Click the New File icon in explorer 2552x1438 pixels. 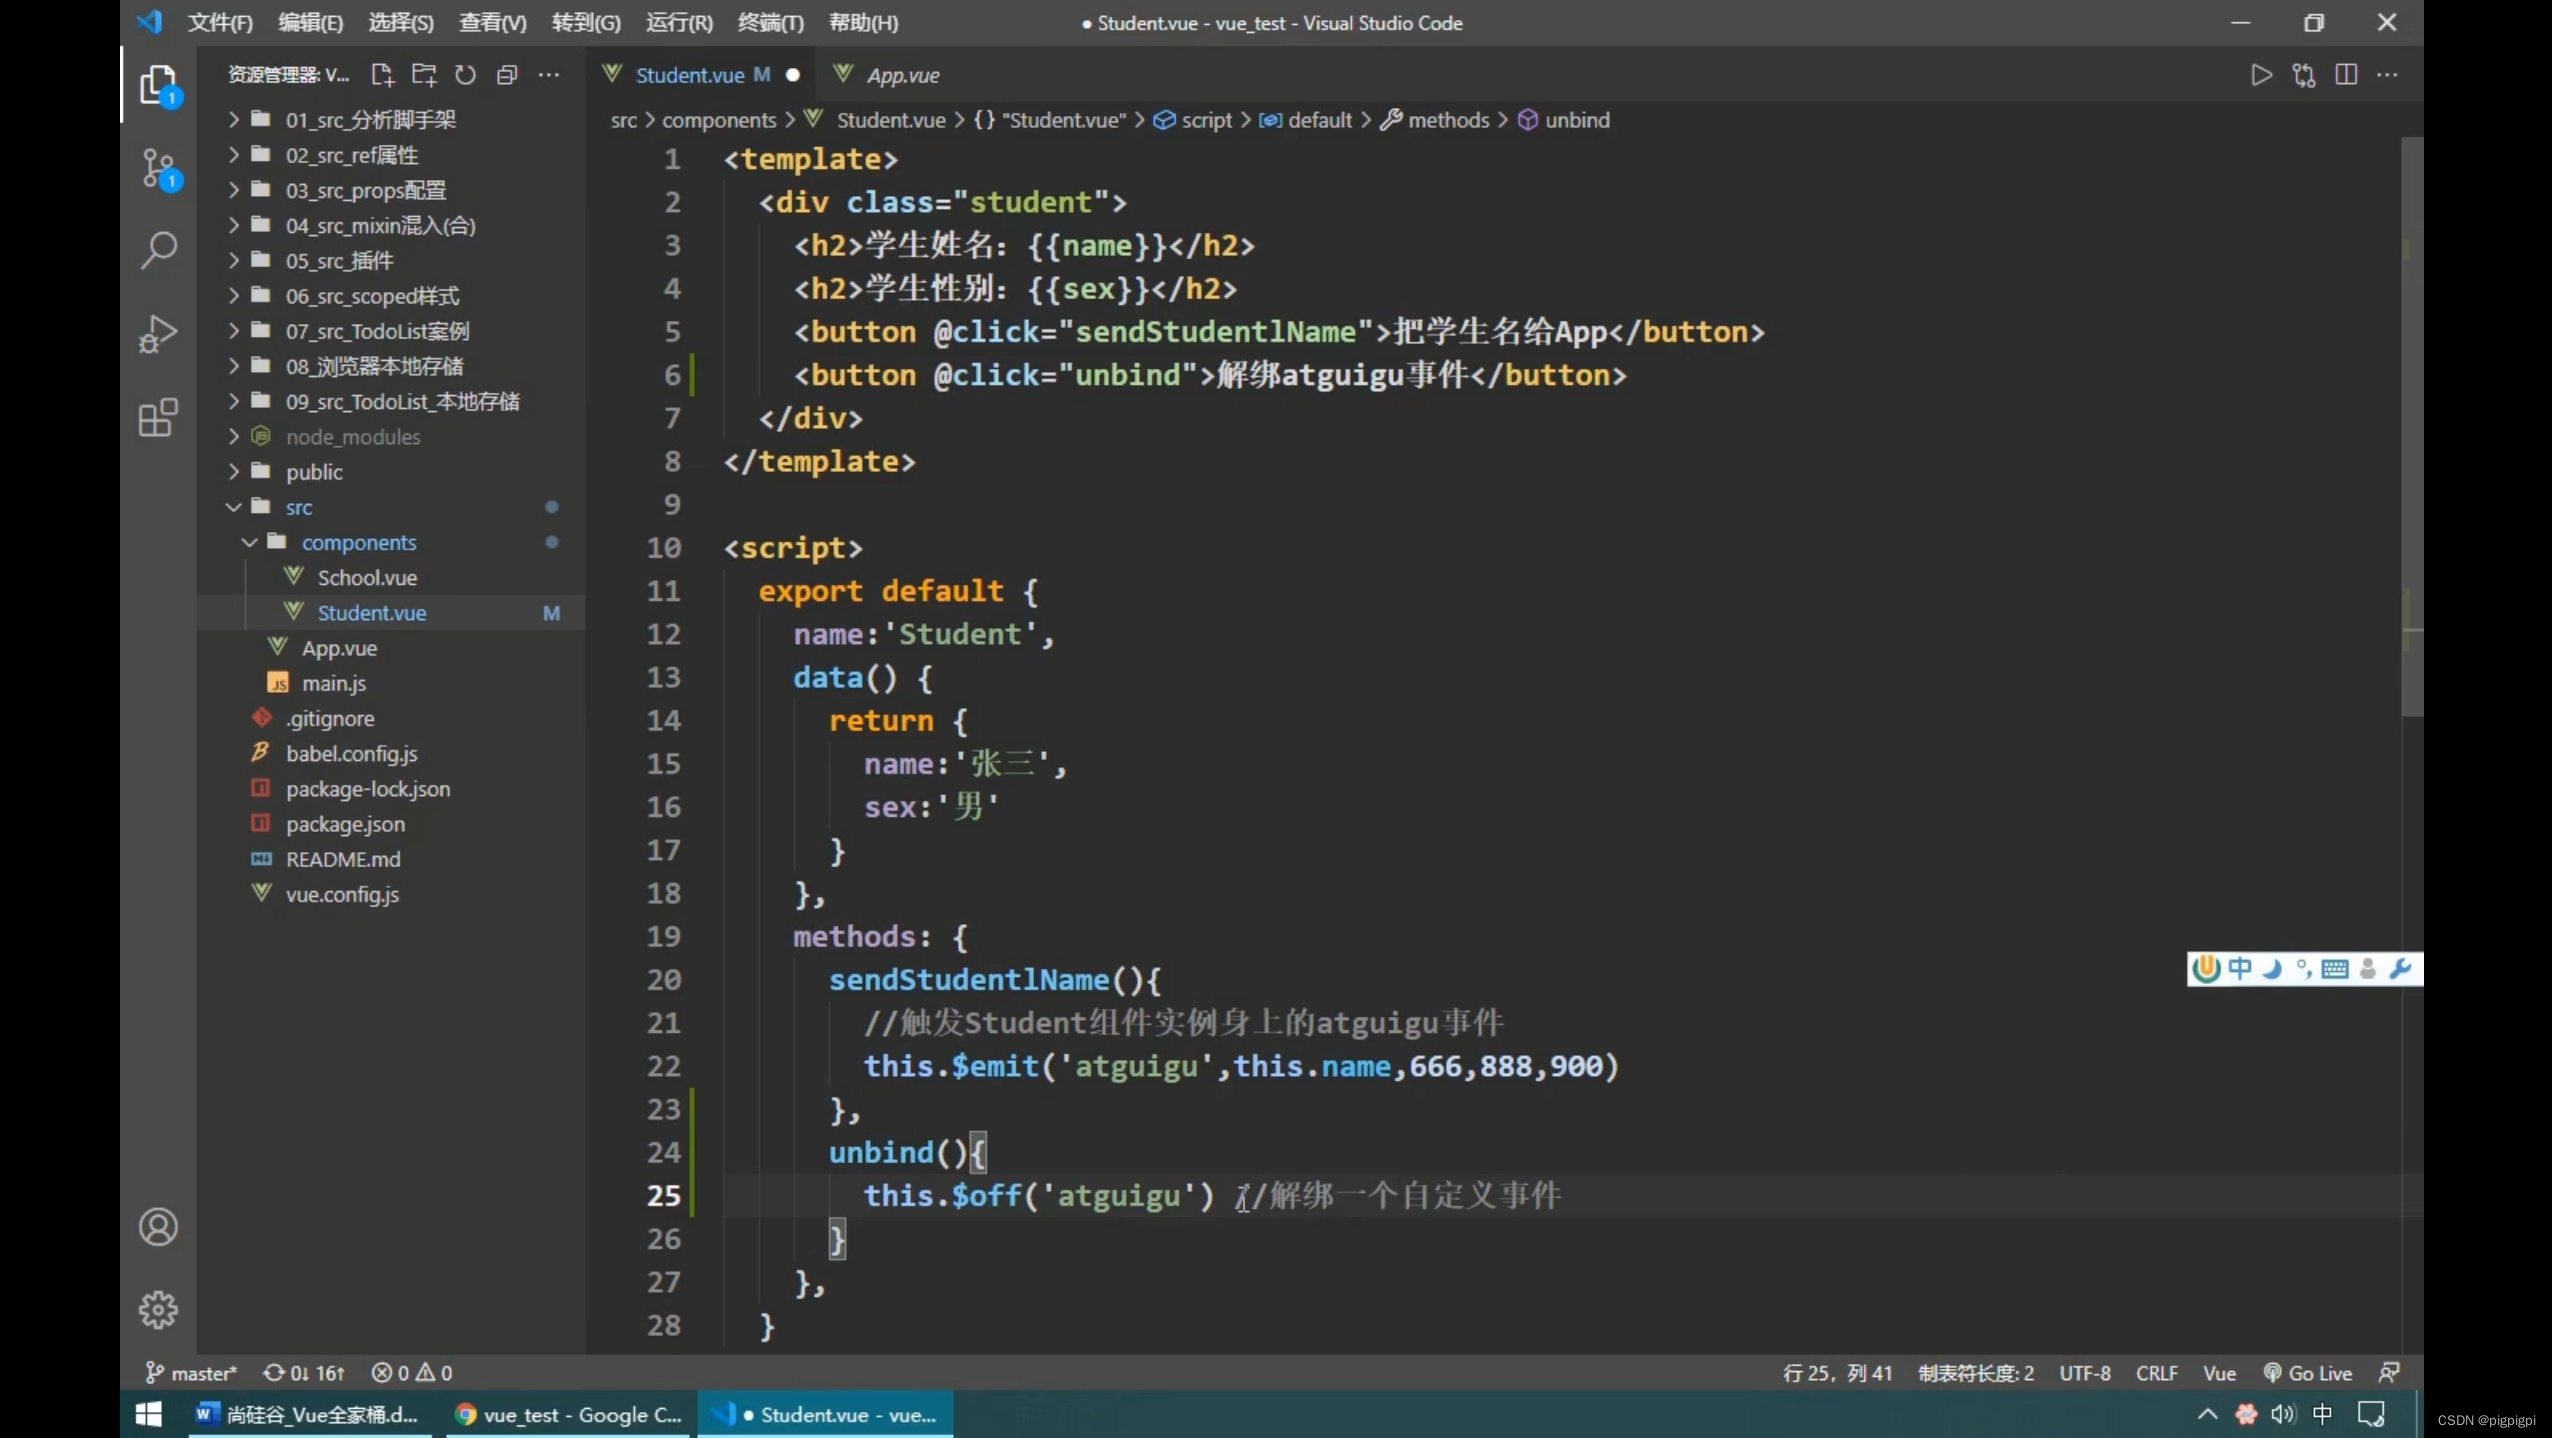382,75
